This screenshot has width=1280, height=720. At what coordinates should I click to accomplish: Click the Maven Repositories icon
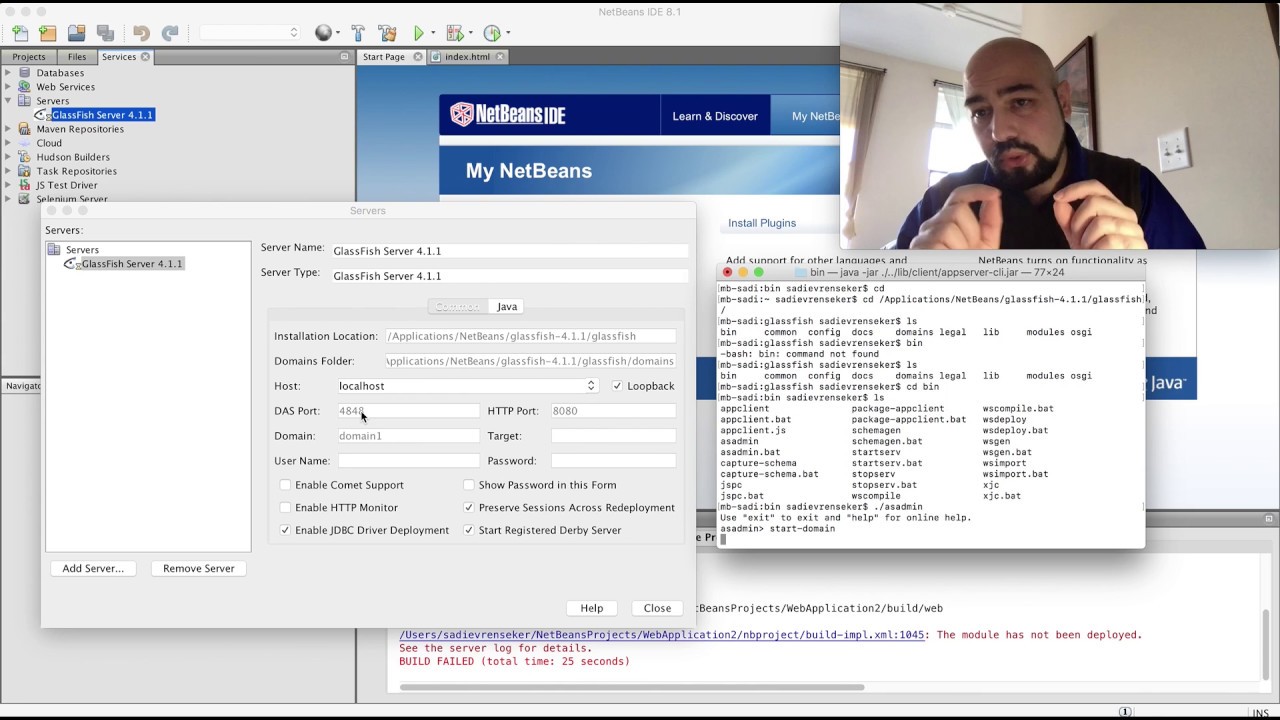pyautogui.click(x=26, y=129)
